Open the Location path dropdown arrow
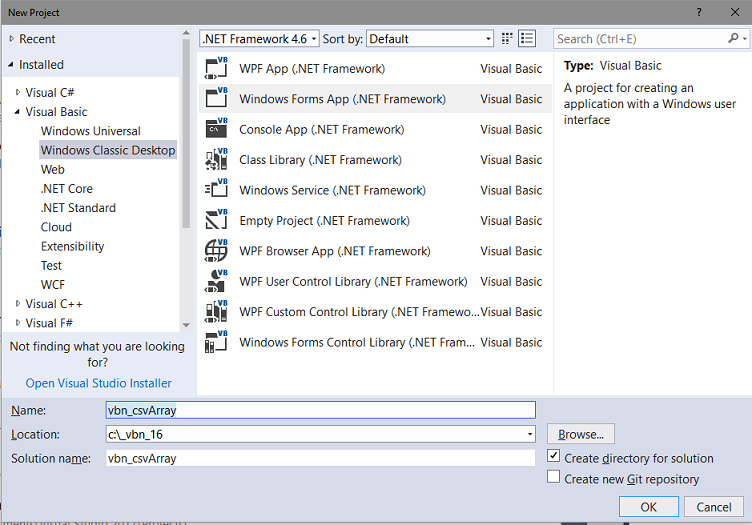Screen dimensions: 752x525 point(529,434)
